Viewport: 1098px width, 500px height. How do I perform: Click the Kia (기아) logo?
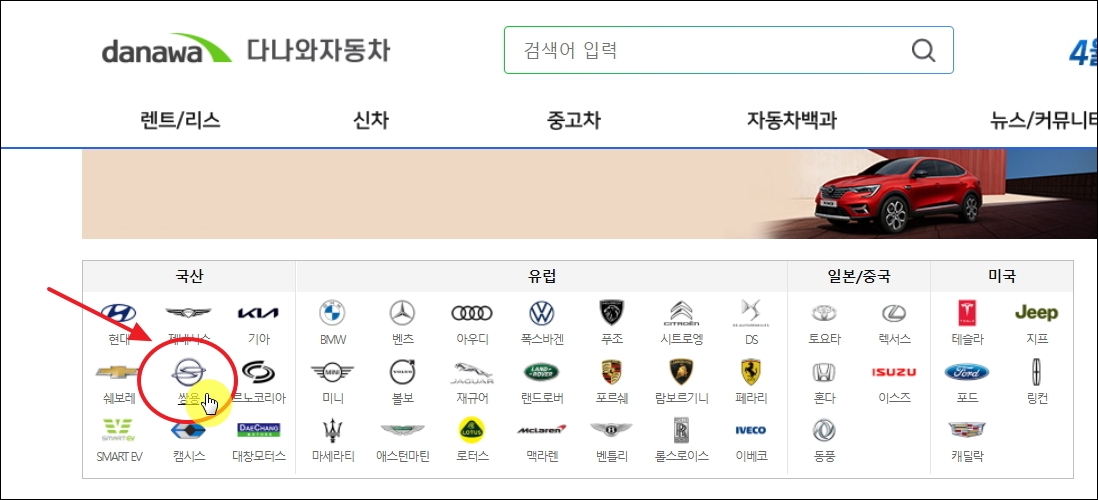tap(258, 313)
